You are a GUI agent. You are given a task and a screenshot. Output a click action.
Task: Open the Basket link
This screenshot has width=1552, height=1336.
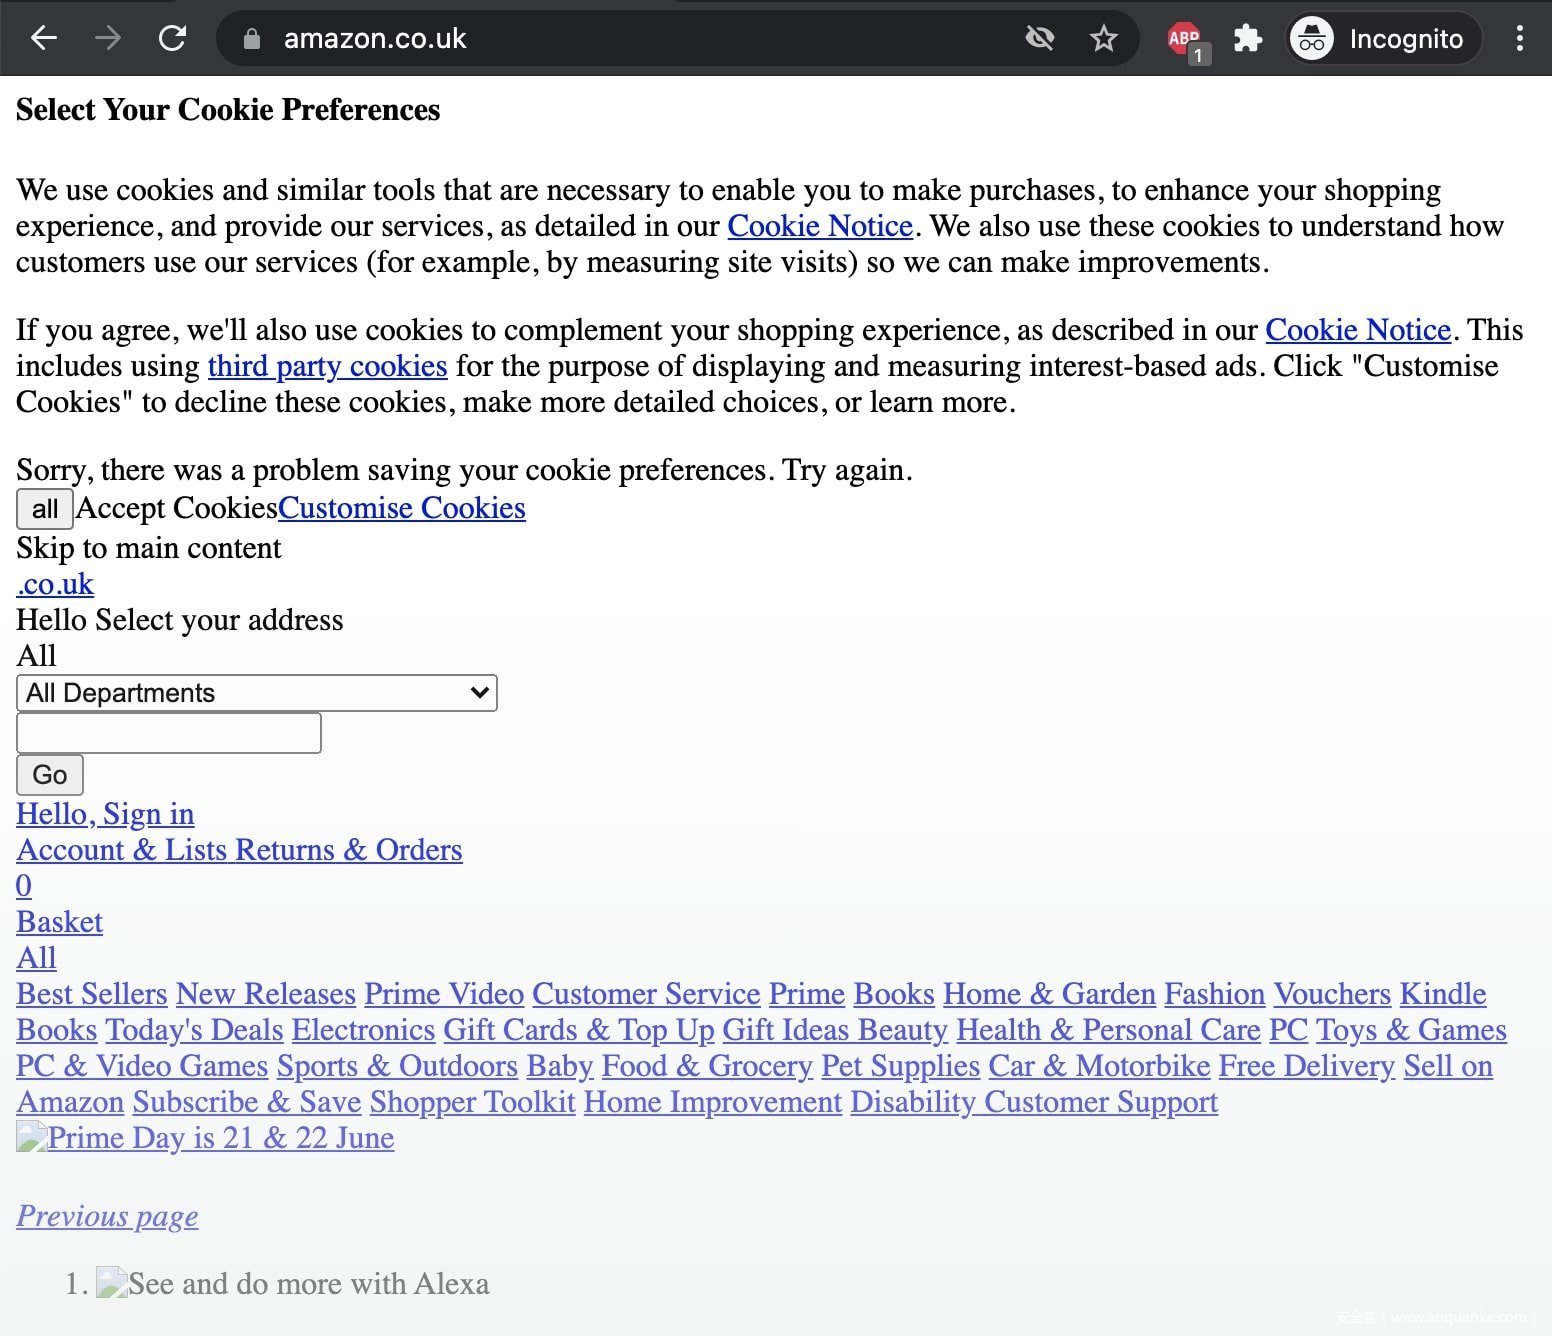[59, 922]
